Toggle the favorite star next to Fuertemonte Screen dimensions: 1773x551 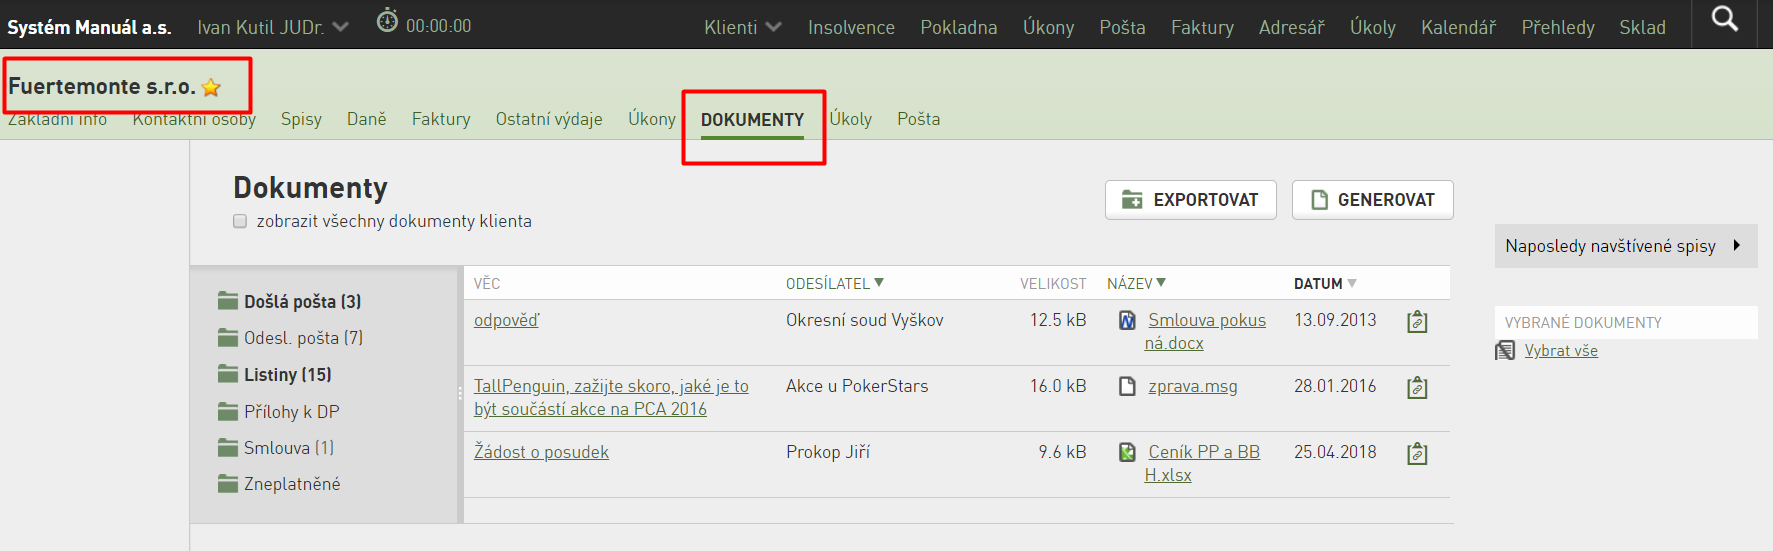point(211,88)
